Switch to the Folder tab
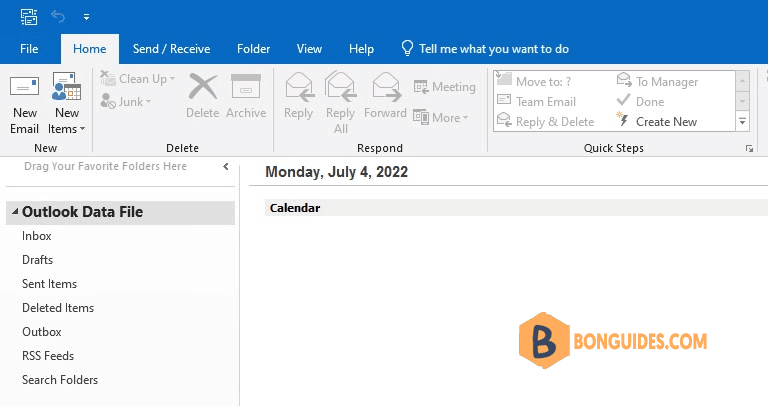The height and width of the screenshot is (406, 768). (253, 49)
